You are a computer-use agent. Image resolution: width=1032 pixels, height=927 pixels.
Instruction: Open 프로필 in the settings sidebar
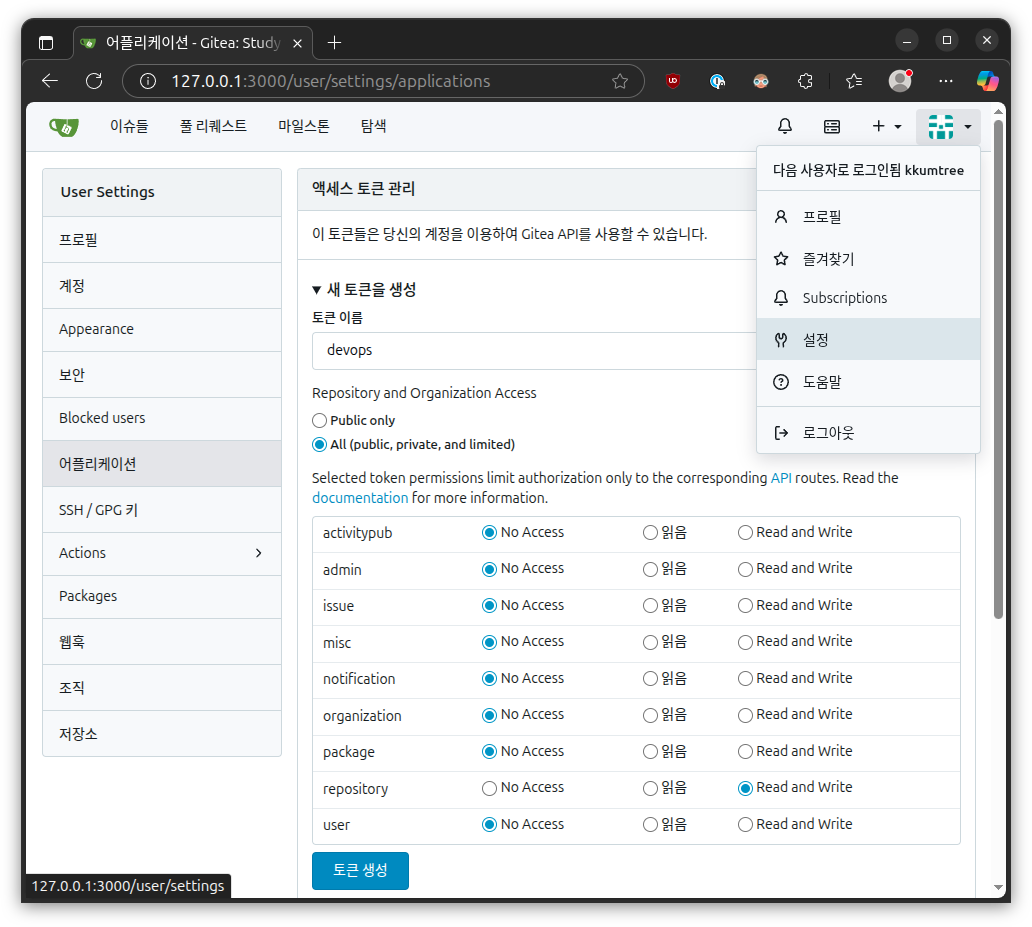[x=162, y=240]
